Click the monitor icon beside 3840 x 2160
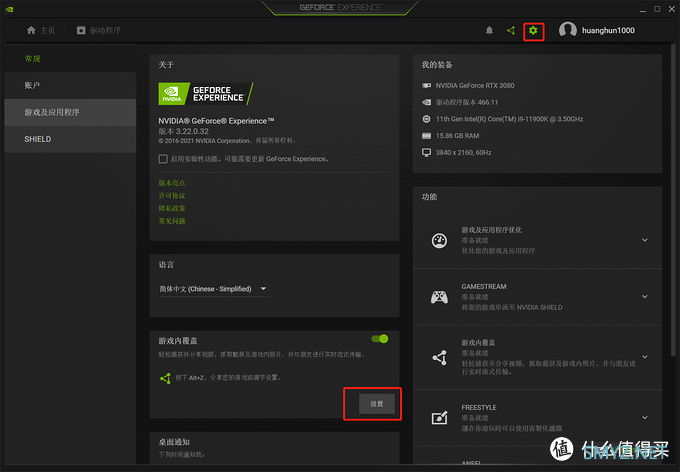The width and height of the screenshot is (680, 472). point(426,152)
